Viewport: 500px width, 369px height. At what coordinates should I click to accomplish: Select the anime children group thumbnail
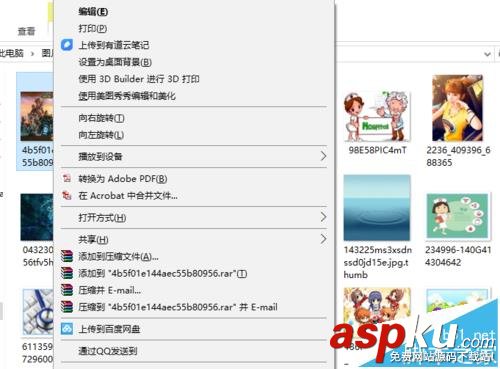pyautogui.click(x=377, y=307)
